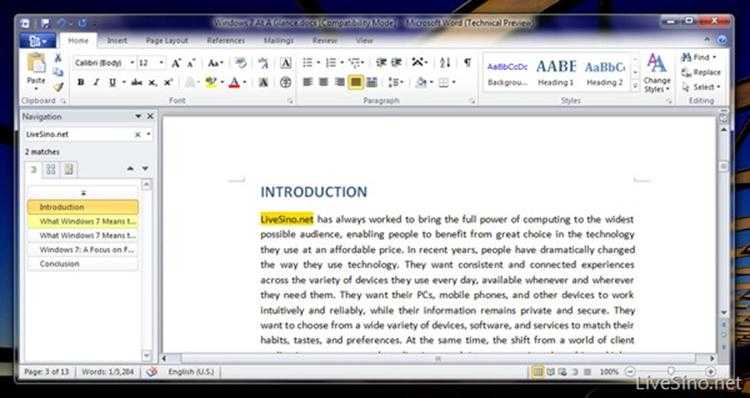Click the Office file menu button
This screenshot has height=398, width=750.
37,41
